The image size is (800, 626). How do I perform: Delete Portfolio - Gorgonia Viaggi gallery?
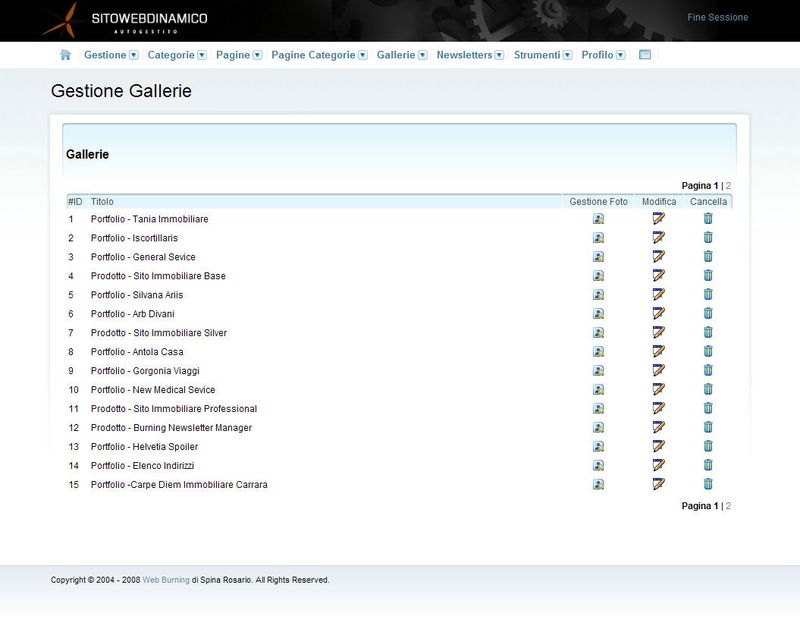pyautogui.click(x=708, y=370)
